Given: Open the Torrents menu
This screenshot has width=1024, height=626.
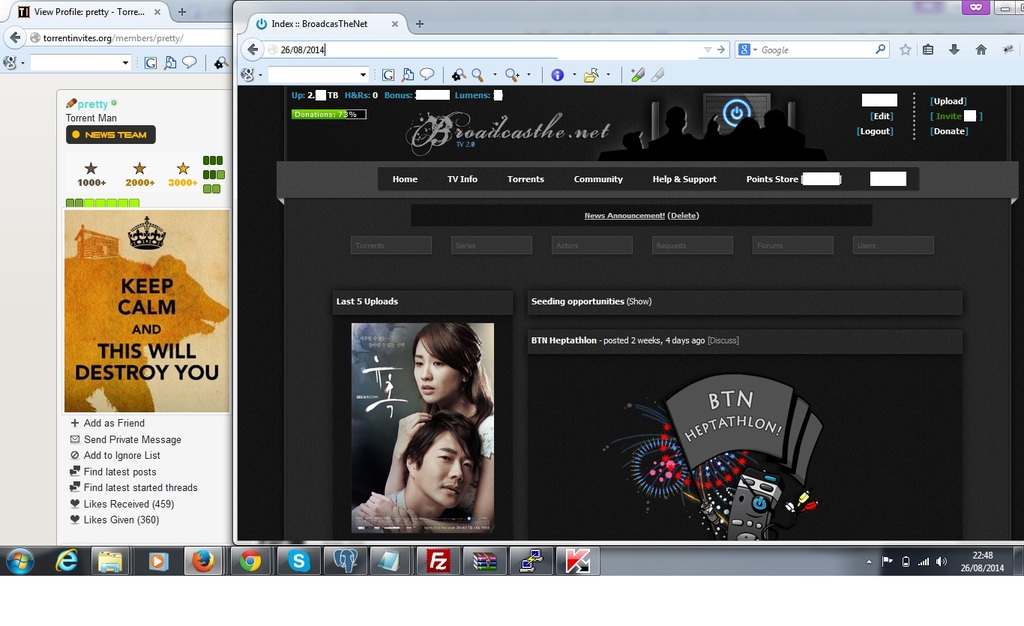Looking at the screenshot, I should [526, 179].
